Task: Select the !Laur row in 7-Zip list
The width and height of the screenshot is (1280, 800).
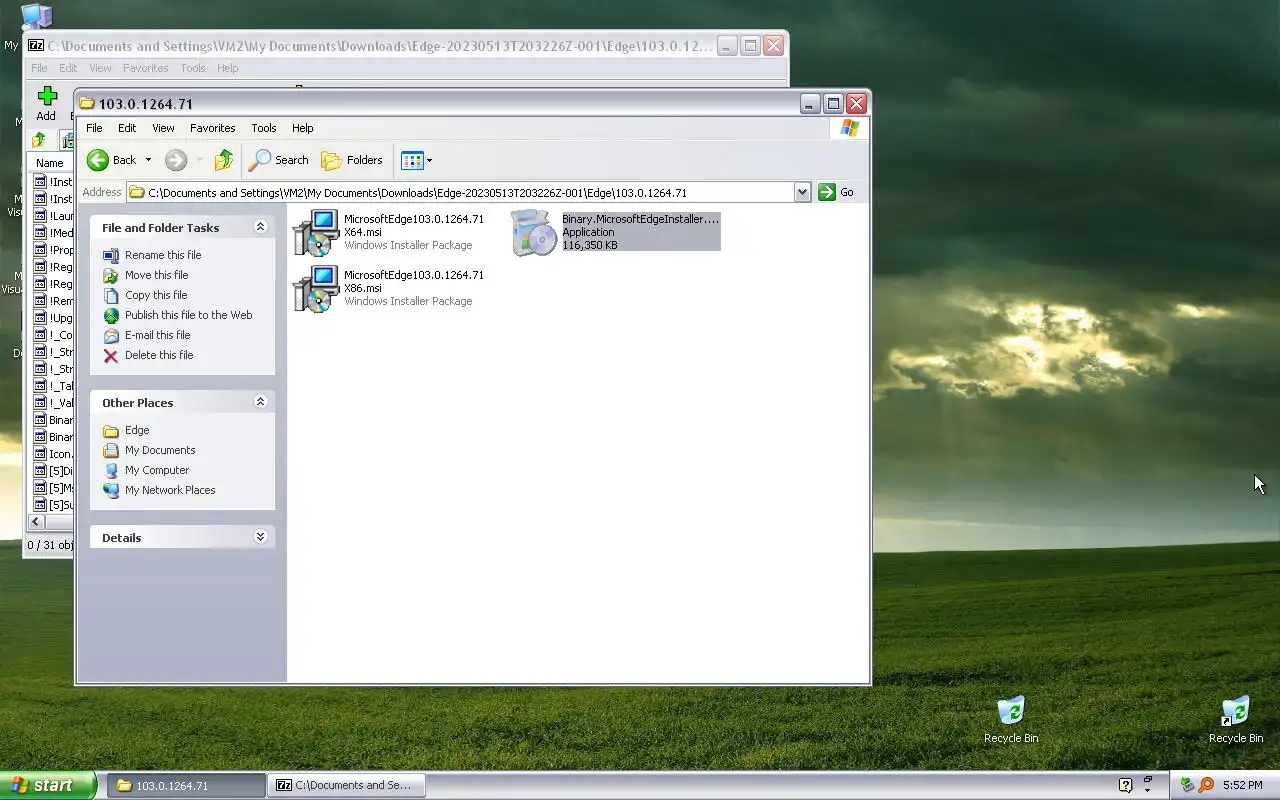Action: click(x=53, y=216)
